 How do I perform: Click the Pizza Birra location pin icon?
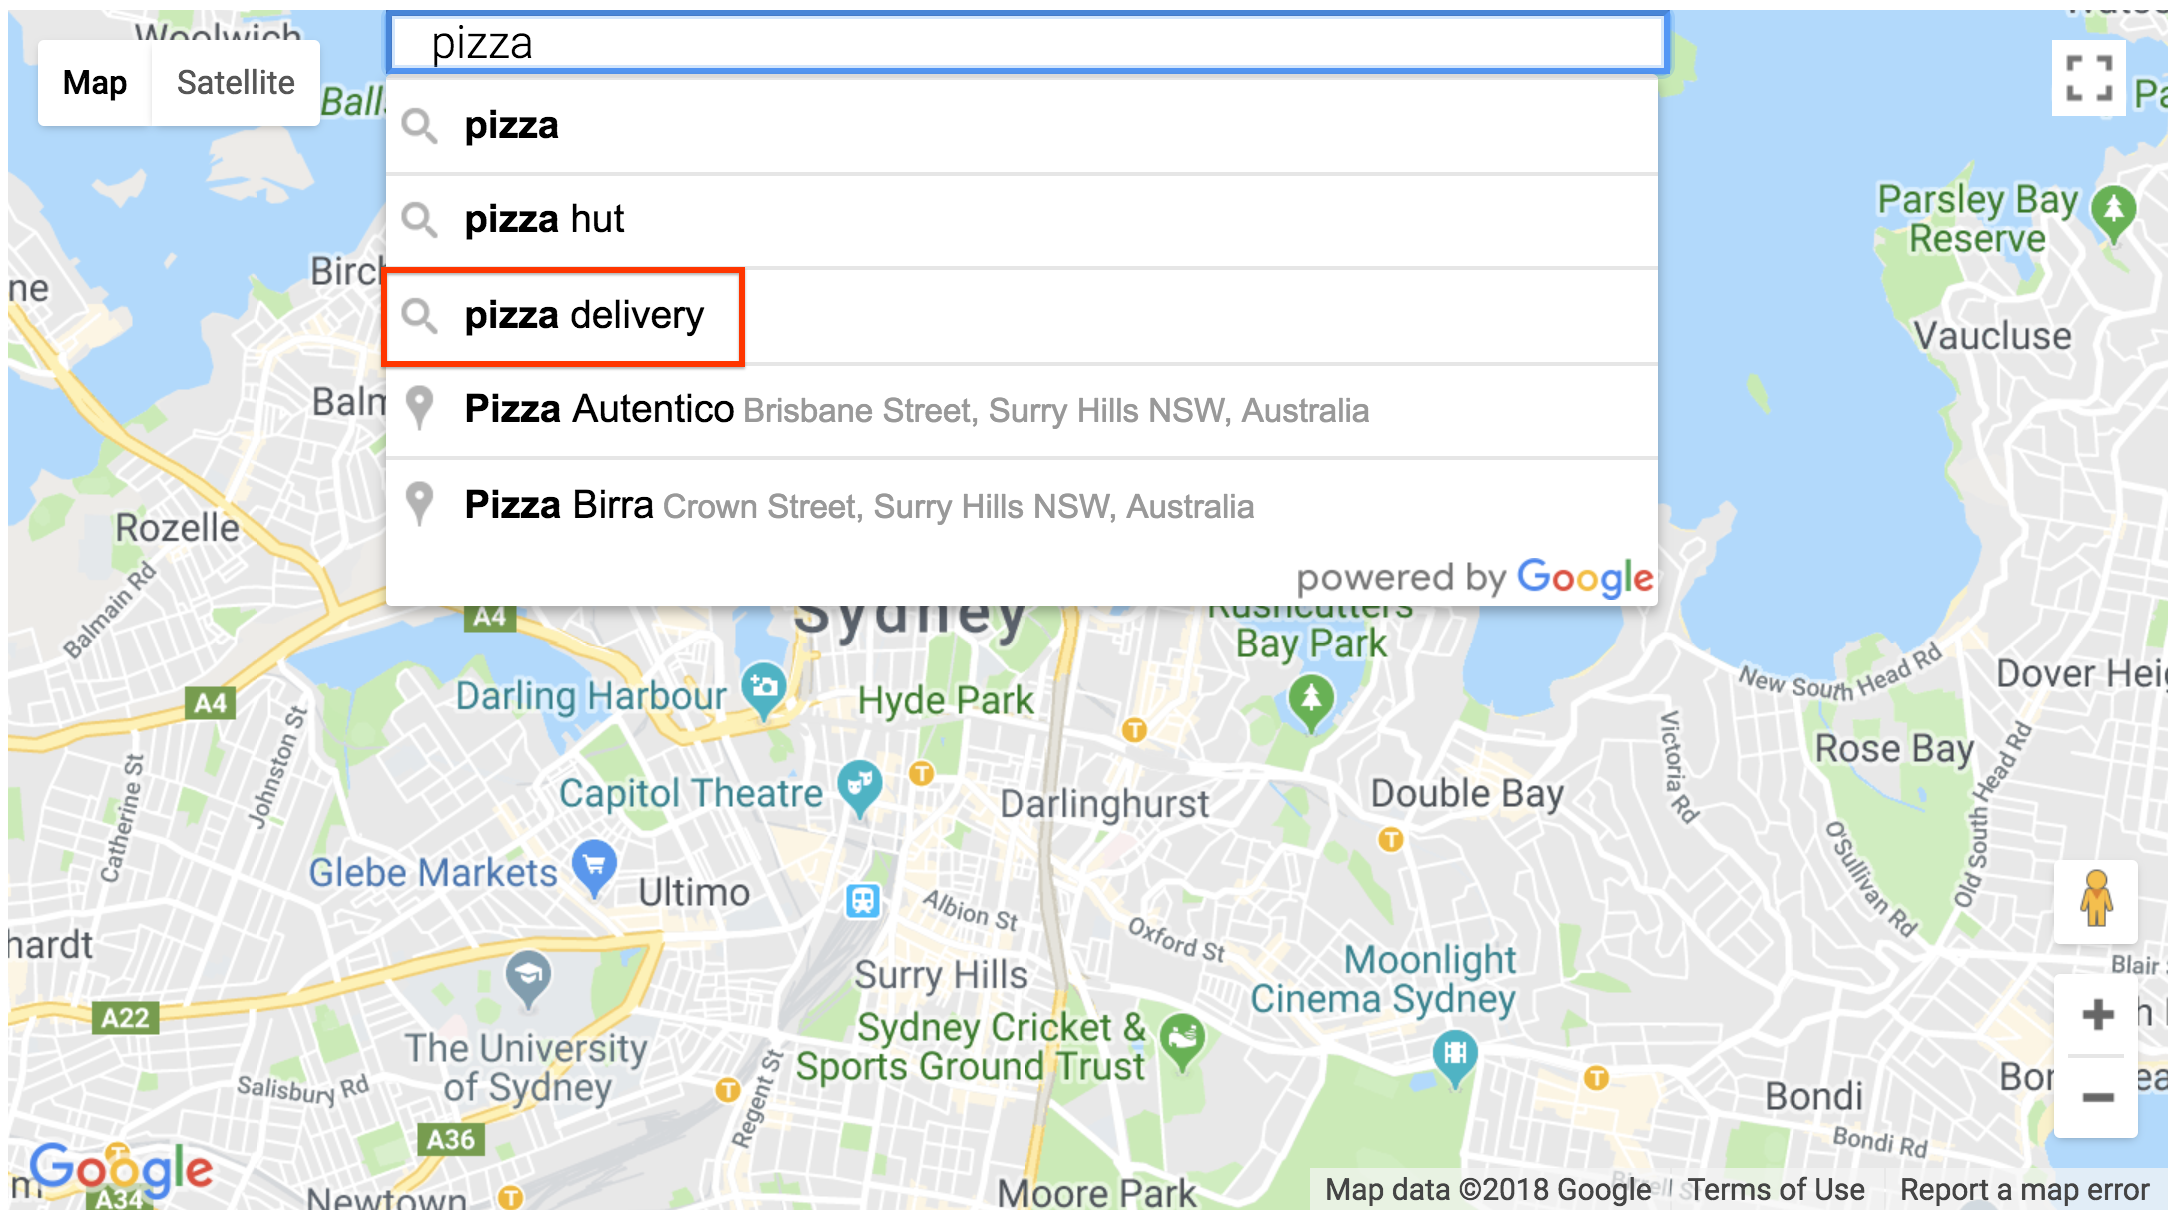(x=421, y=504)
